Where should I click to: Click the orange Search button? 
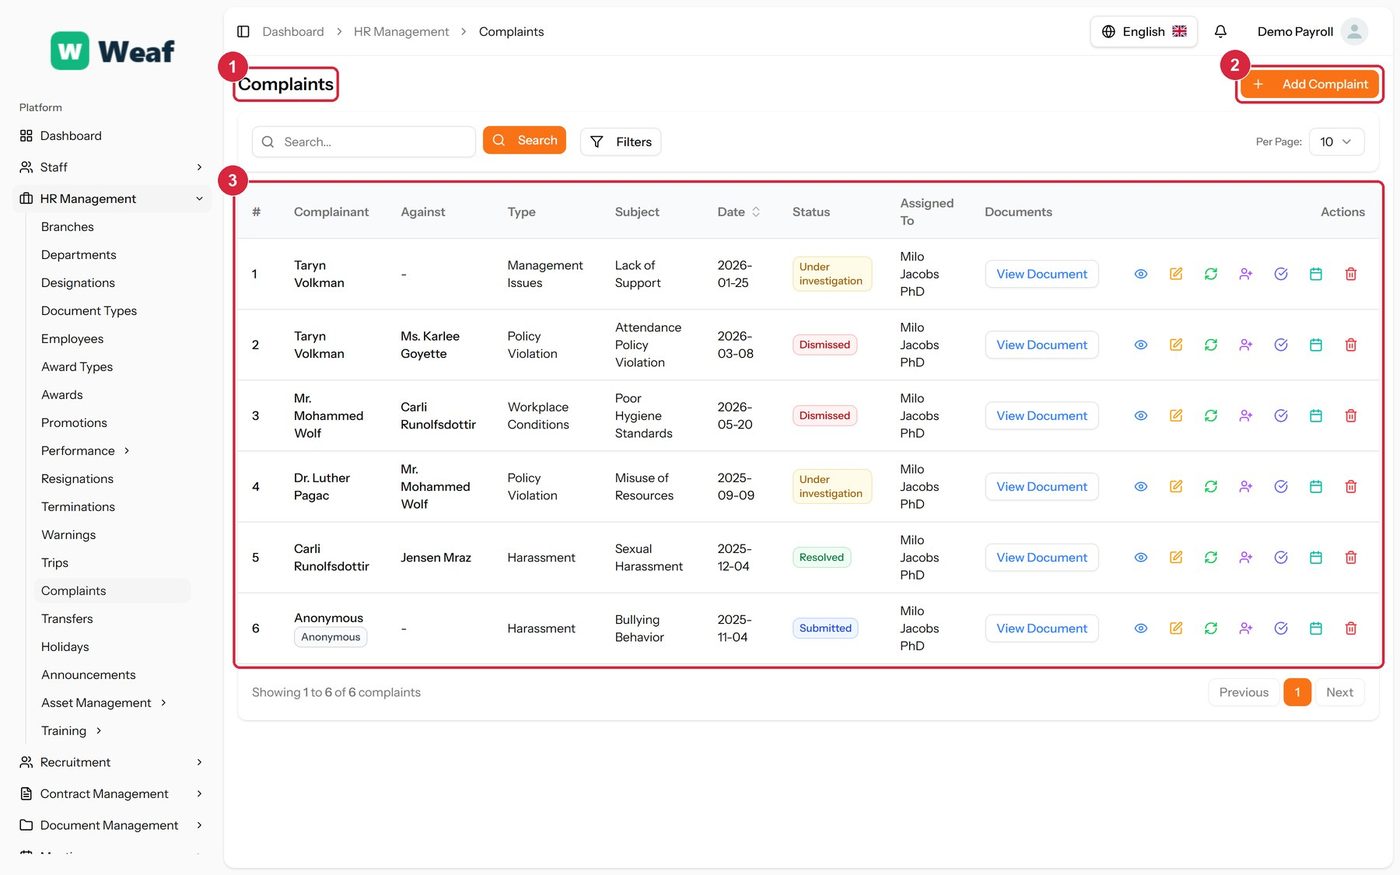pyautogui.click(x=524, y=140)
